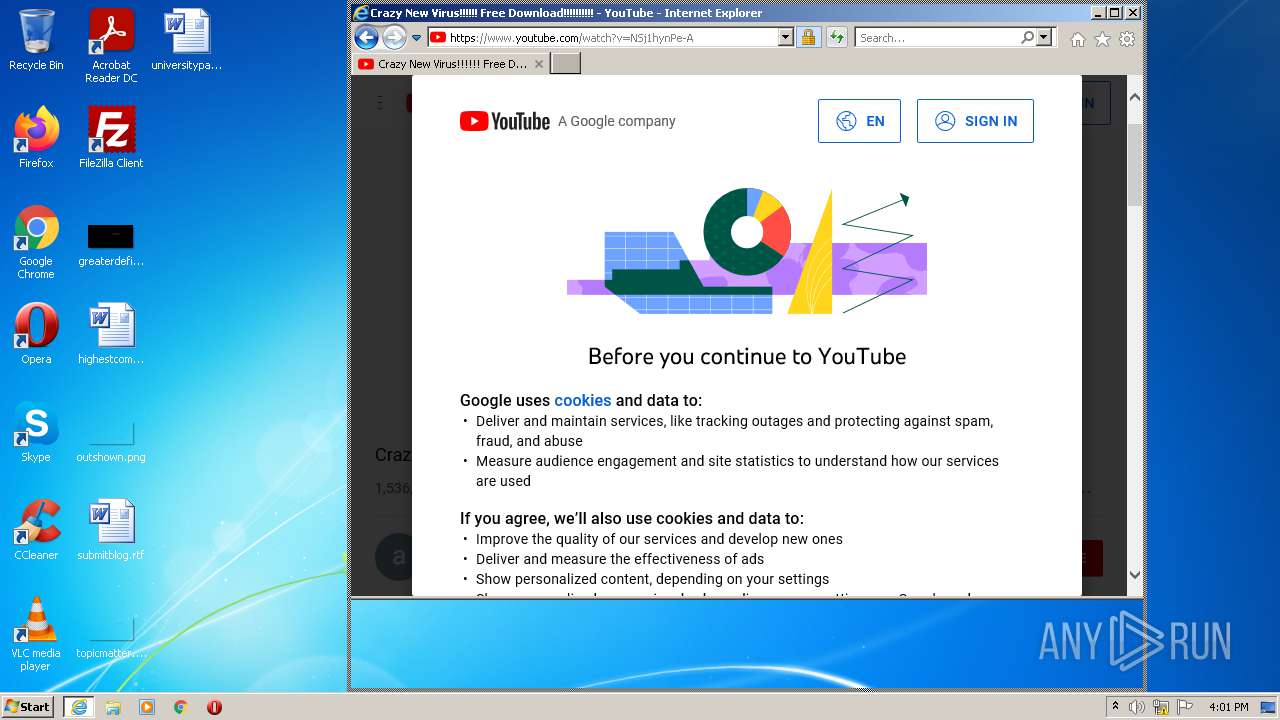The width and height of the screenshot is (1280, 720).
Task: Open media player taskbar icon
Action: 147,707
